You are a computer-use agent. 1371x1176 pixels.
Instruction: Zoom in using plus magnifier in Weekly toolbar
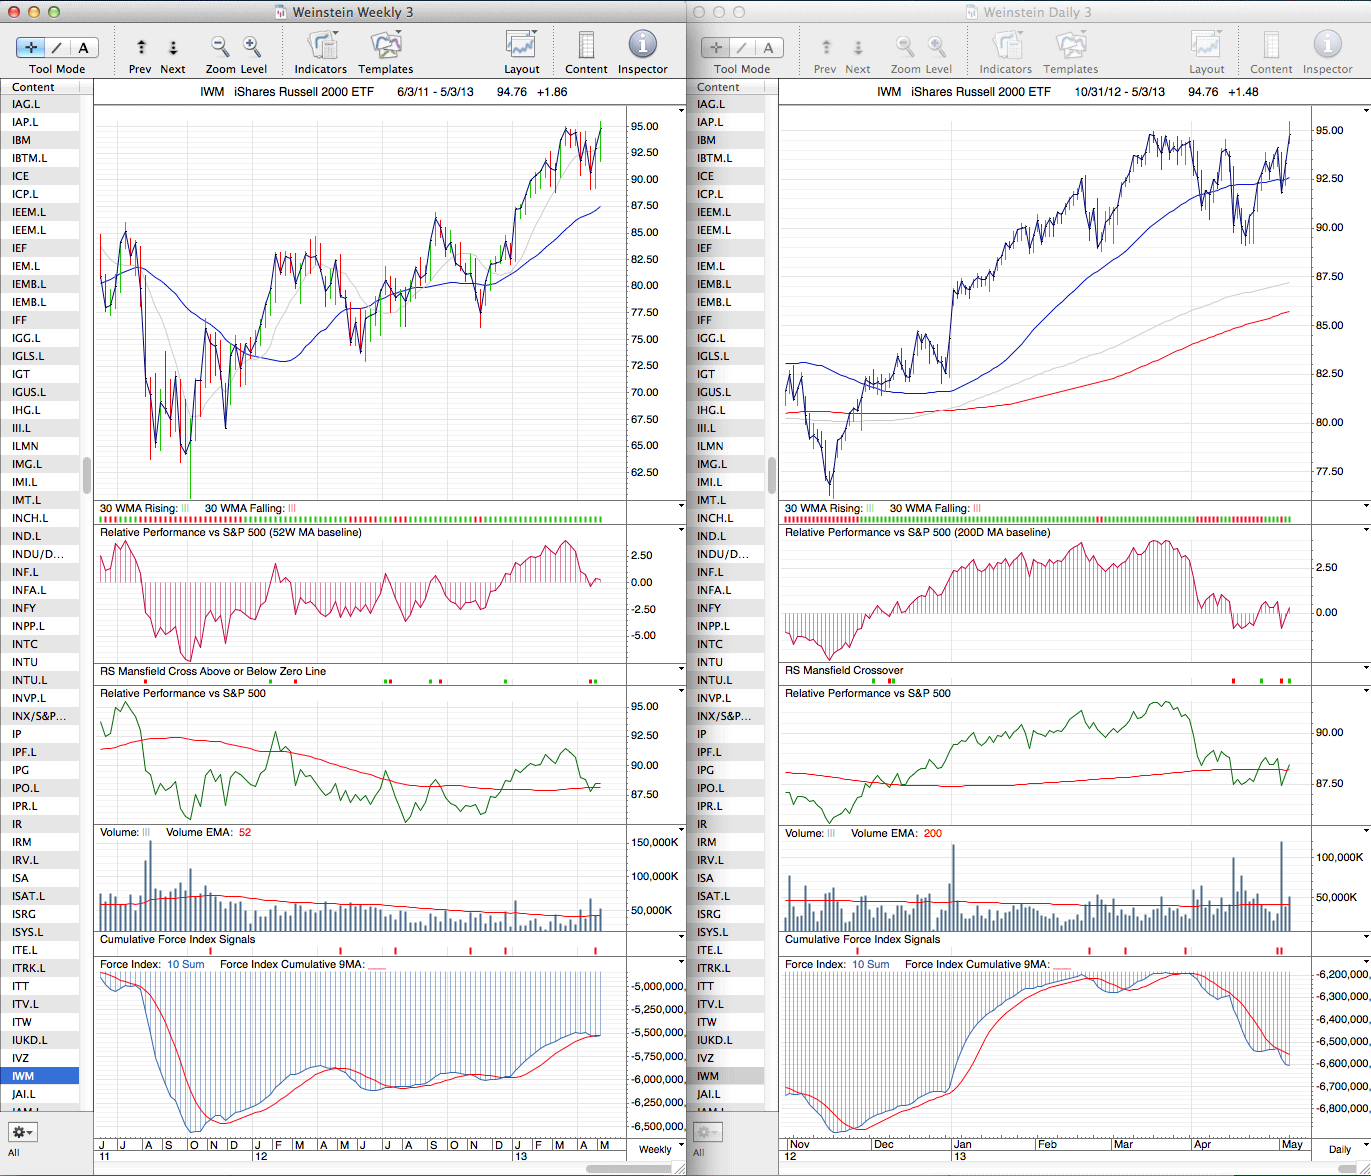[x=252, y=46]
